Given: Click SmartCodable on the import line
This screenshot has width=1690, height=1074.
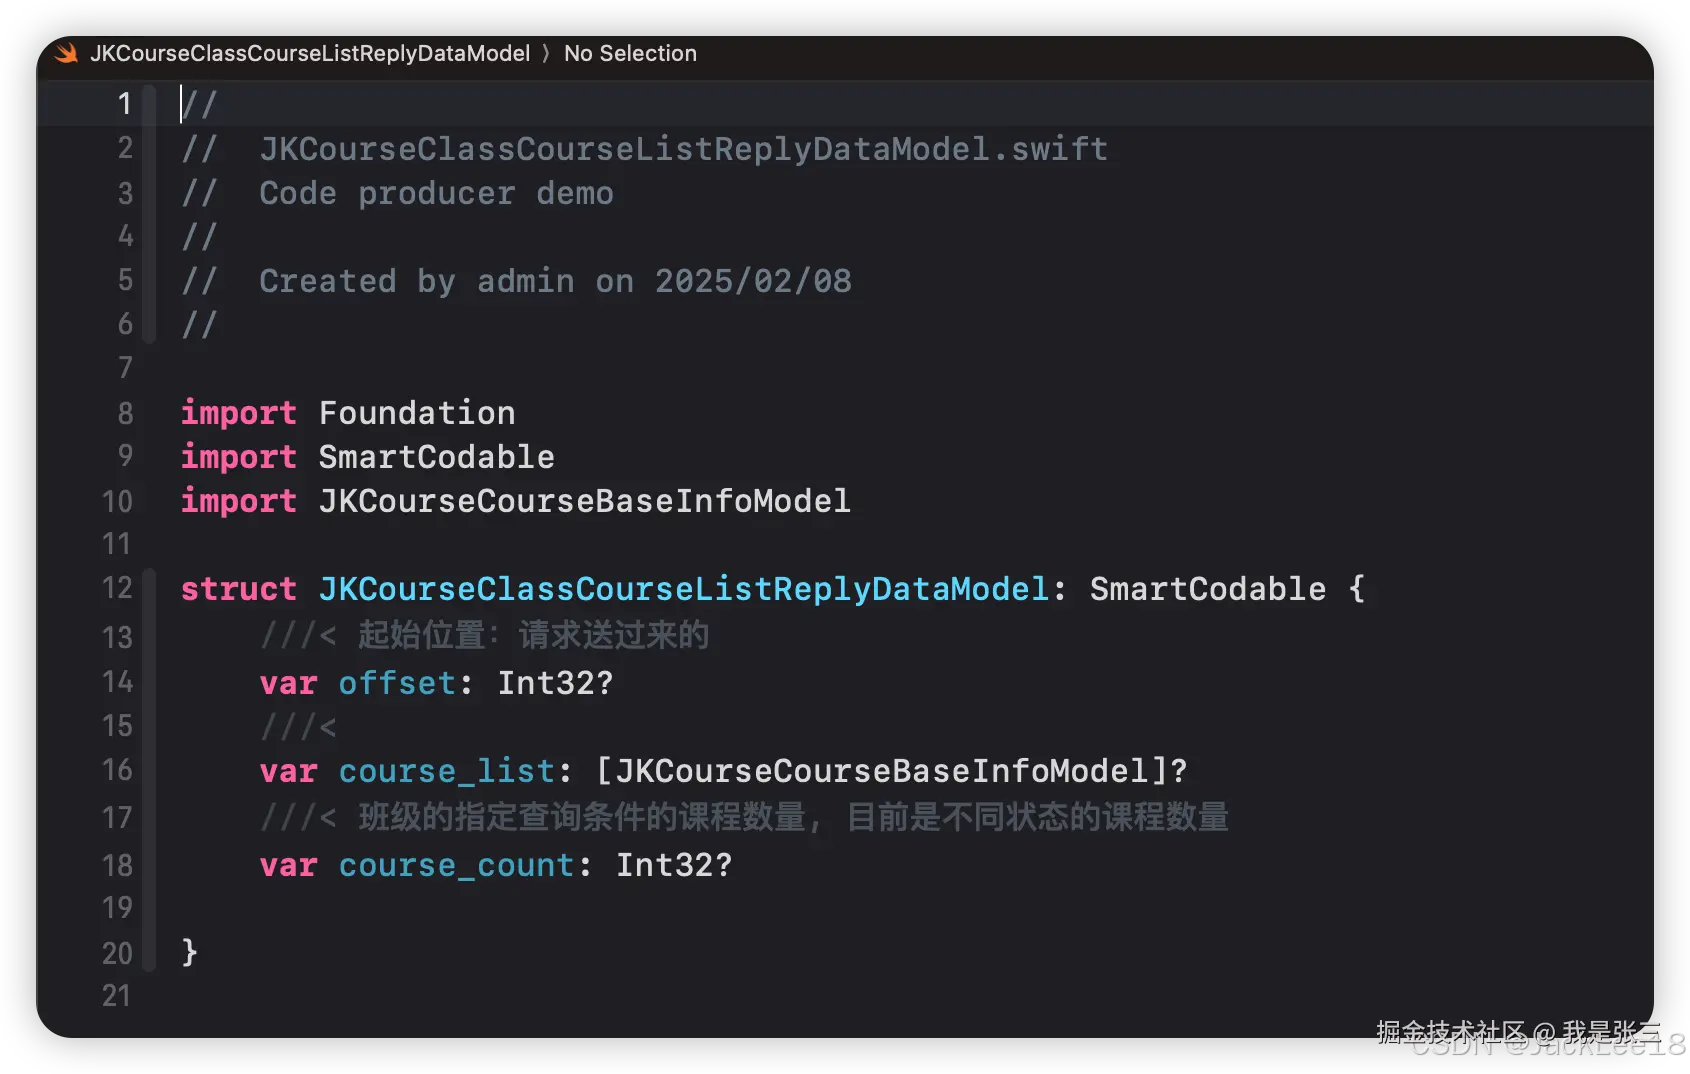Looking at the screenshot, I should [x=436, y=457].
